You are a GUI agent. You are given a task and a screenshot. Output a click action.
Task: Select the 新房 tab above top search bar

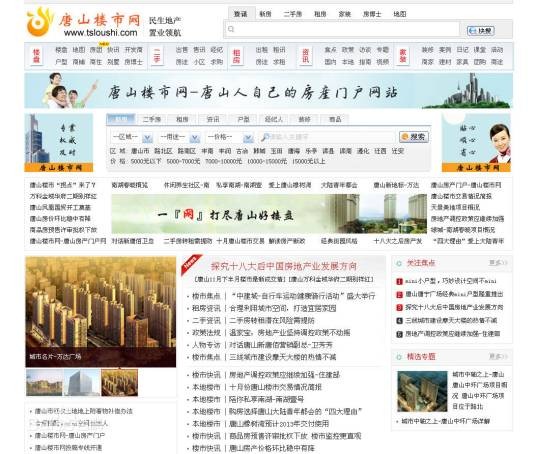pyautogui.click(x=265, y=14)
